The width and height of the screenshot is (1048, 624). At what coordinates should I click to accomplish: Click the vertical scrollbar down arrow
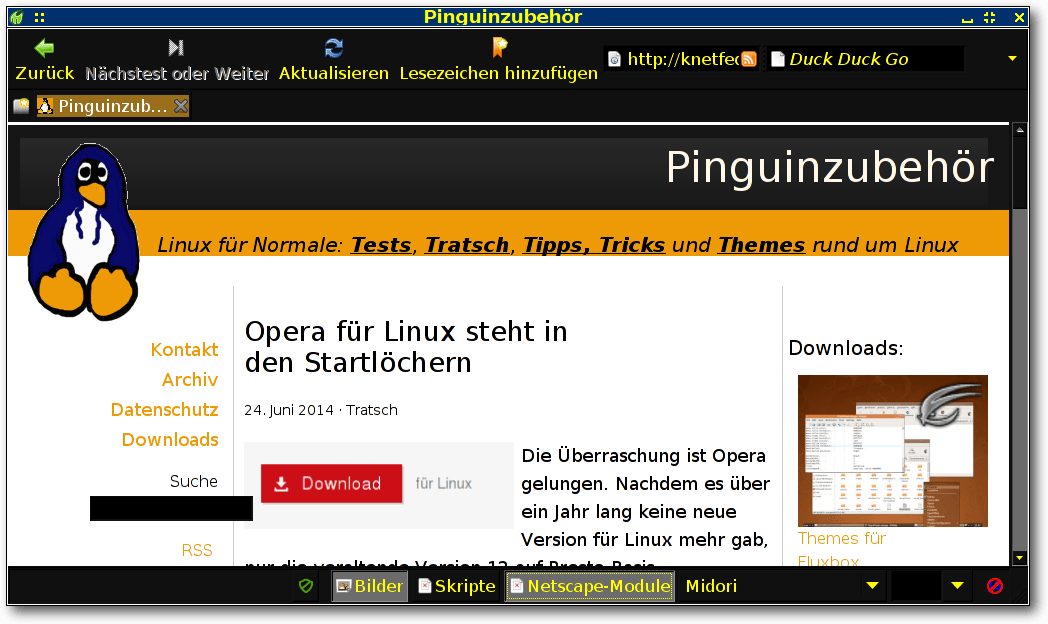point(1019,558)
